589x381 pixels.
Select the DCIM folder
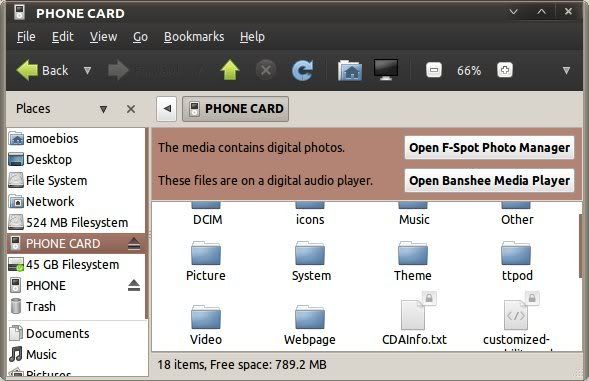(x=207, y=213)
